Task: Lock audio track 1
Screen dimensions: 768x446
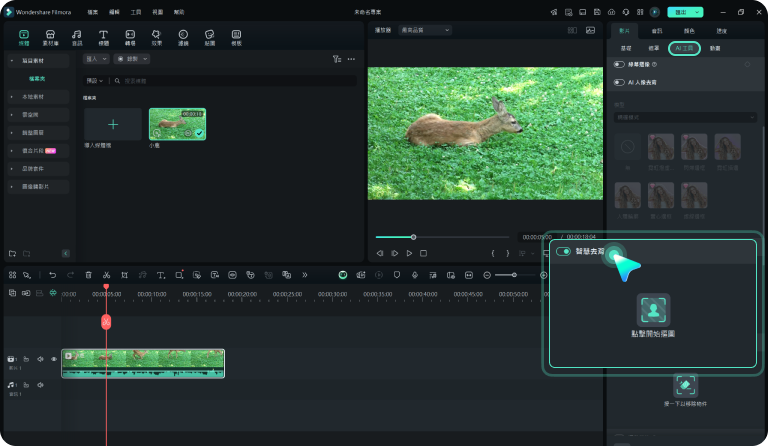Action: 26,385
